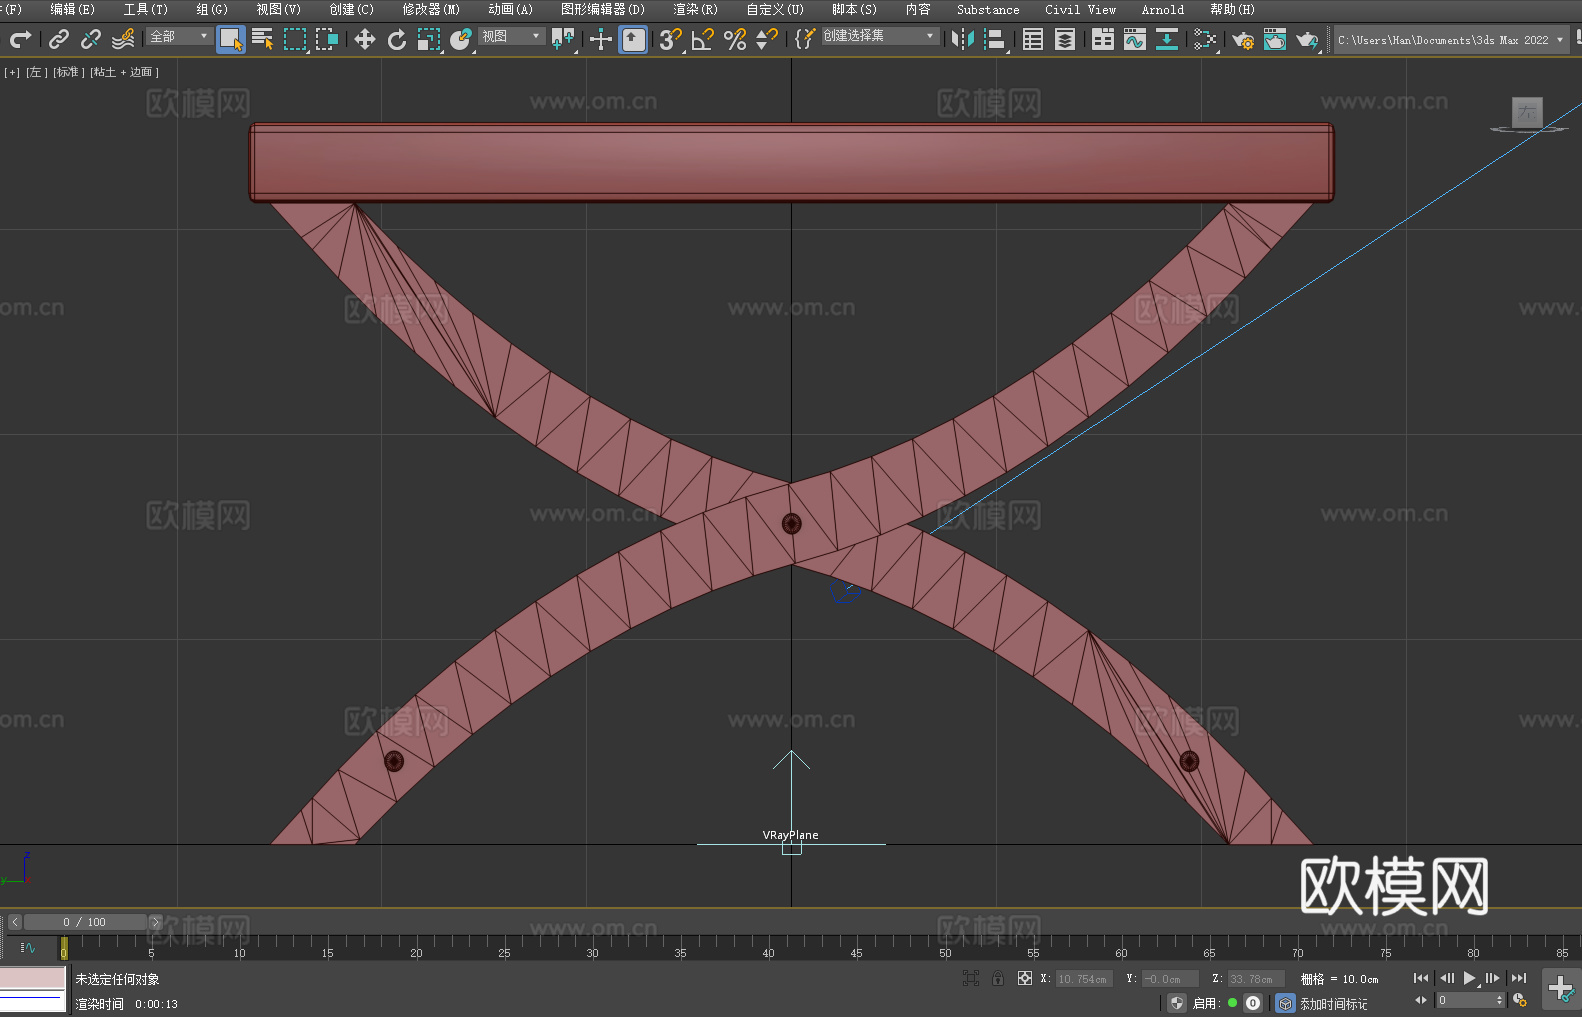Activate the Select Object tool

click(231, 39)
